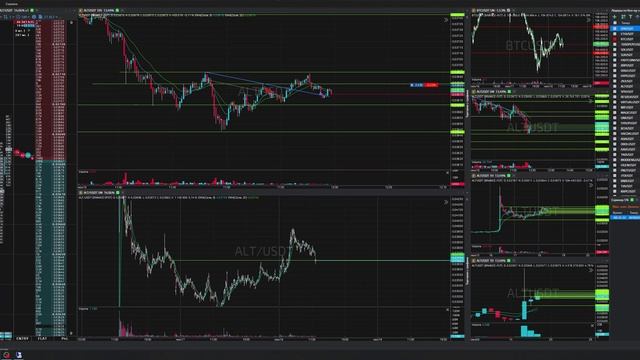Click the teal last-price marker in the order book cluster column
Viewport: 640px width, 360px height.
click(x=28, y=155)
